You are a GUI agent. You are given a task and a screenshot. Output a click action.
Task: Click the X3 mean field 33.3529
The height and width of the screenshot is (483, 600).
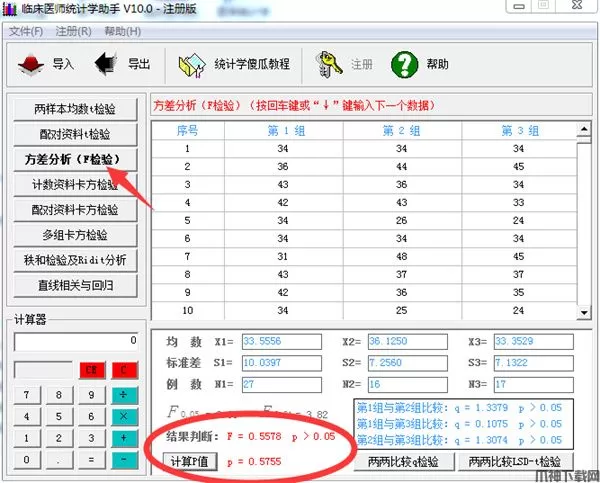[534, 342]
